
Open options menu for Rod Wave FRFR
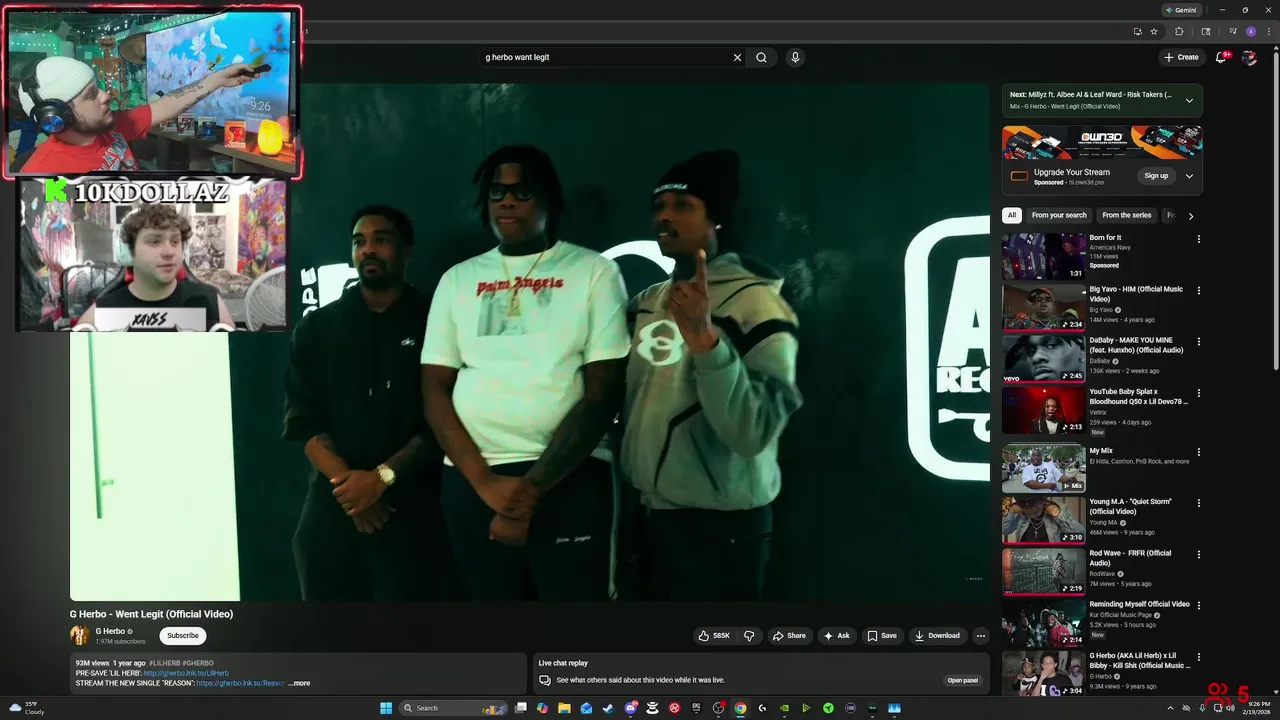[1198, 555]
